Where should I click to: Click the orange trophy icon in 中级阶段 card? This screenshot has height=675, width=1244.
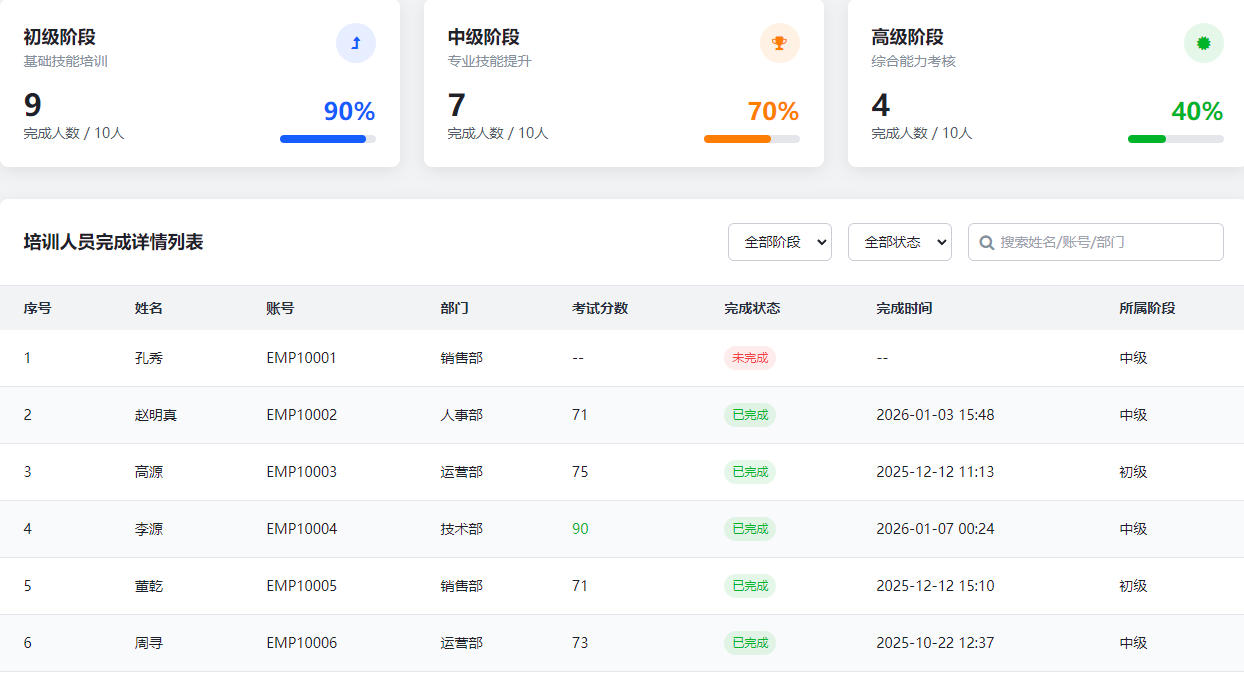click(779, 43)
